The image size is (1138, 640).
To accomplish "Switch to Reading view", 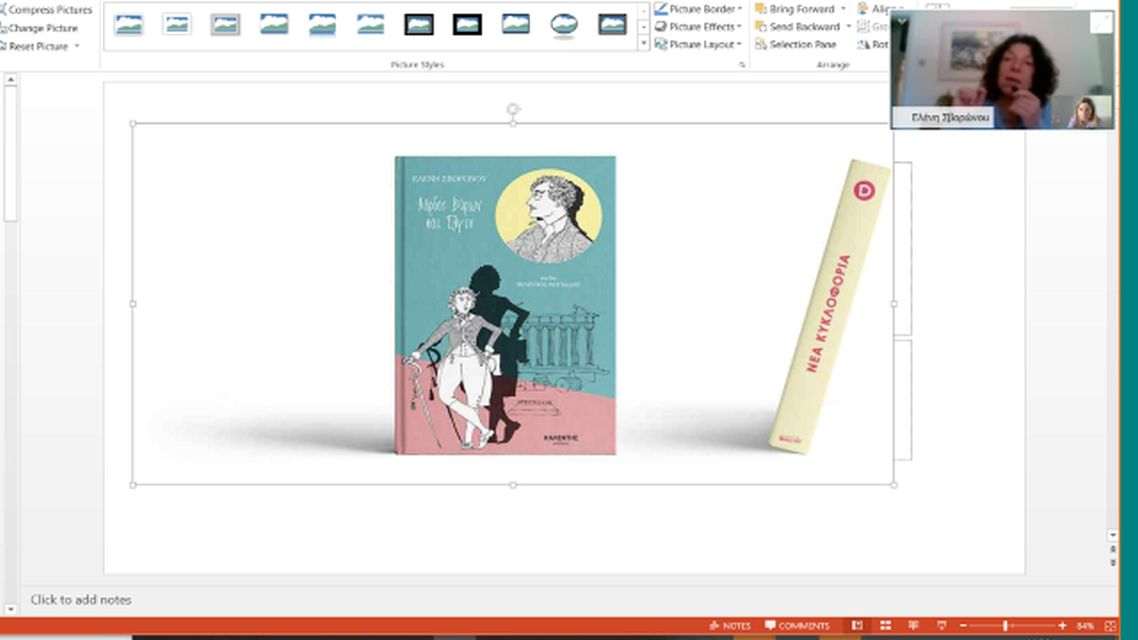I will click(x=913, y=625).
